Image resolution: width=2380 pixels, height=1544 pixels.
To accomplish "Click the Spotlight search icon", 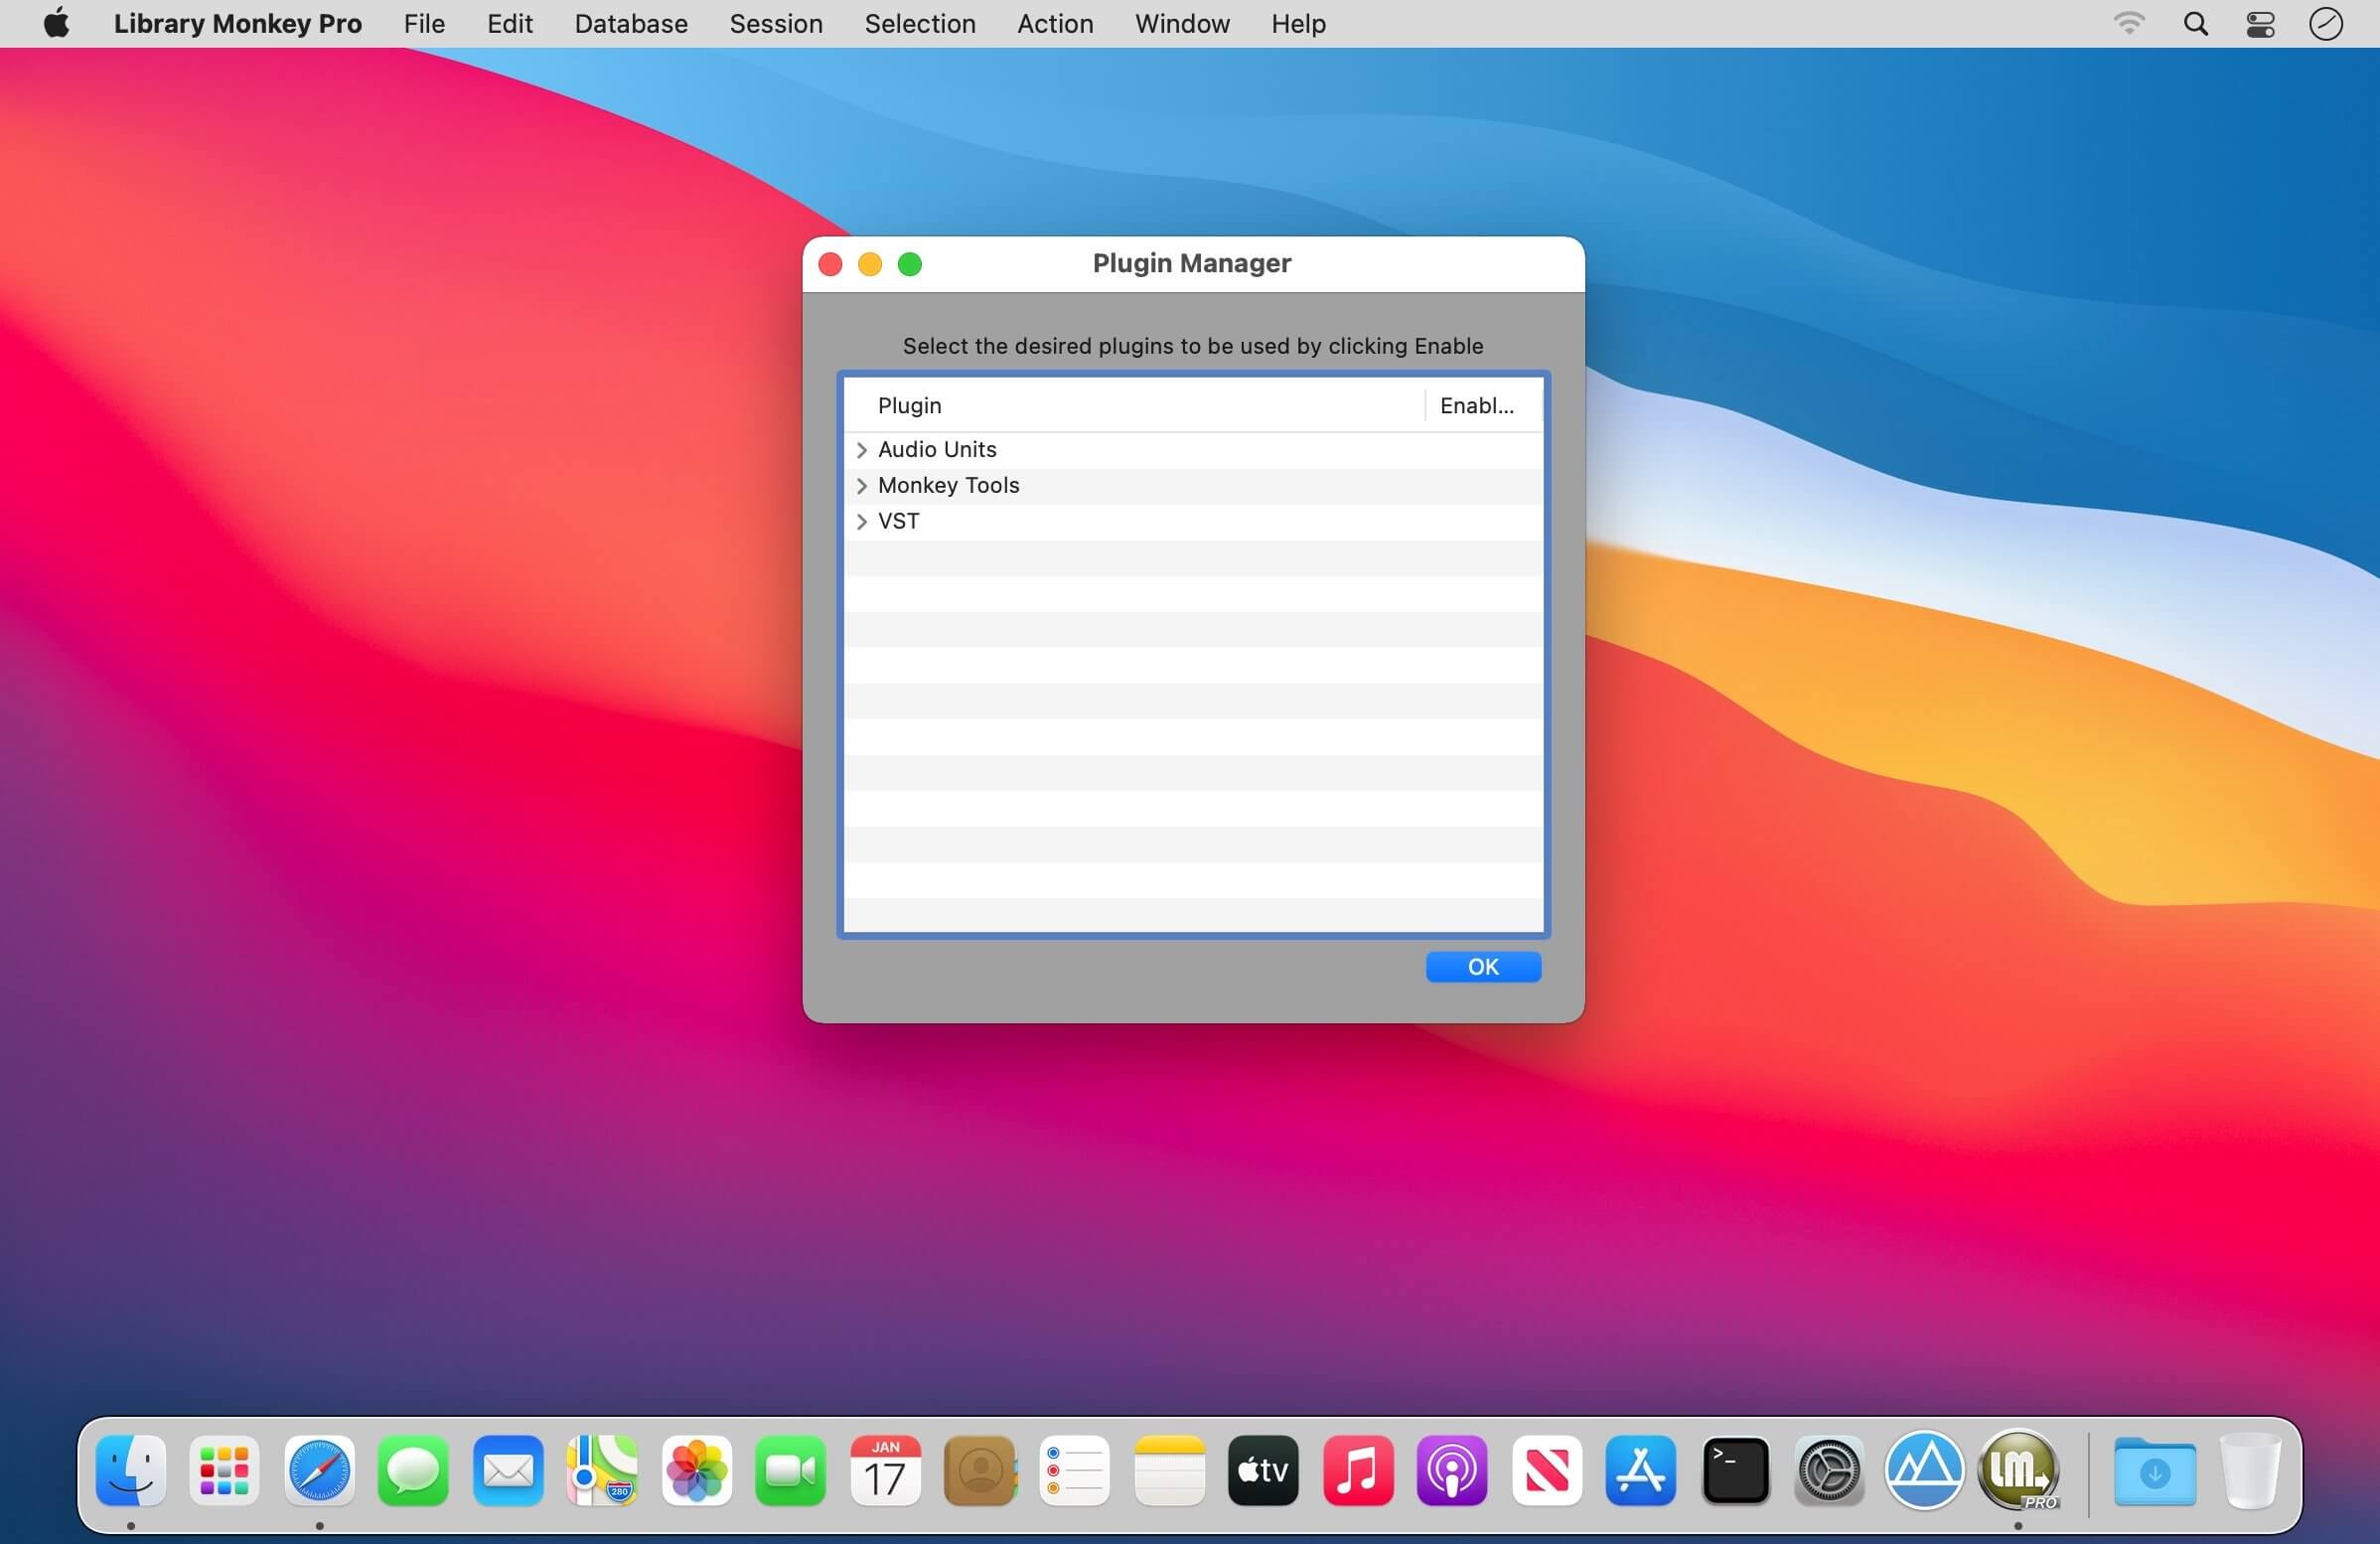I will (2195, 24).
